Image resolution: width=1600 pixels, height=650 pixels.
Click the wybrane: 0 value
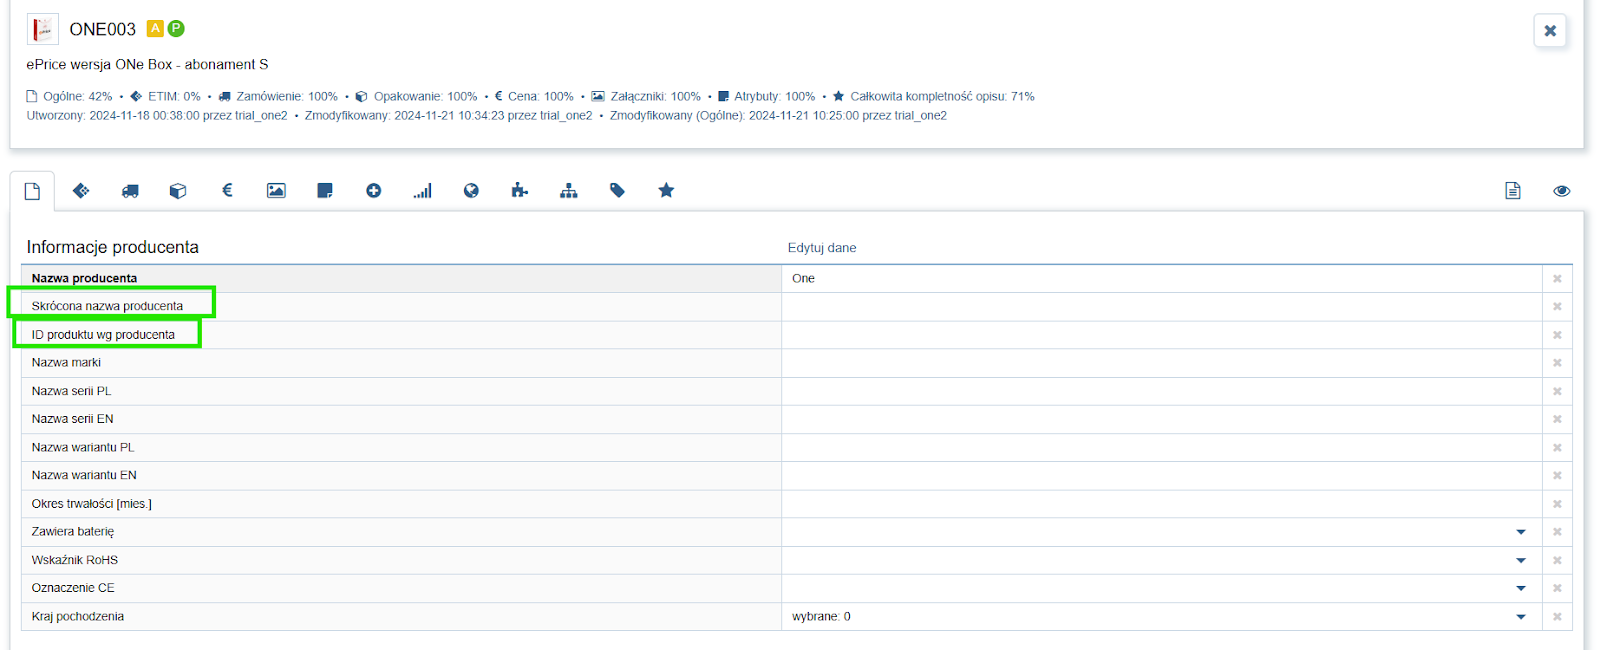tap(821, 617)
